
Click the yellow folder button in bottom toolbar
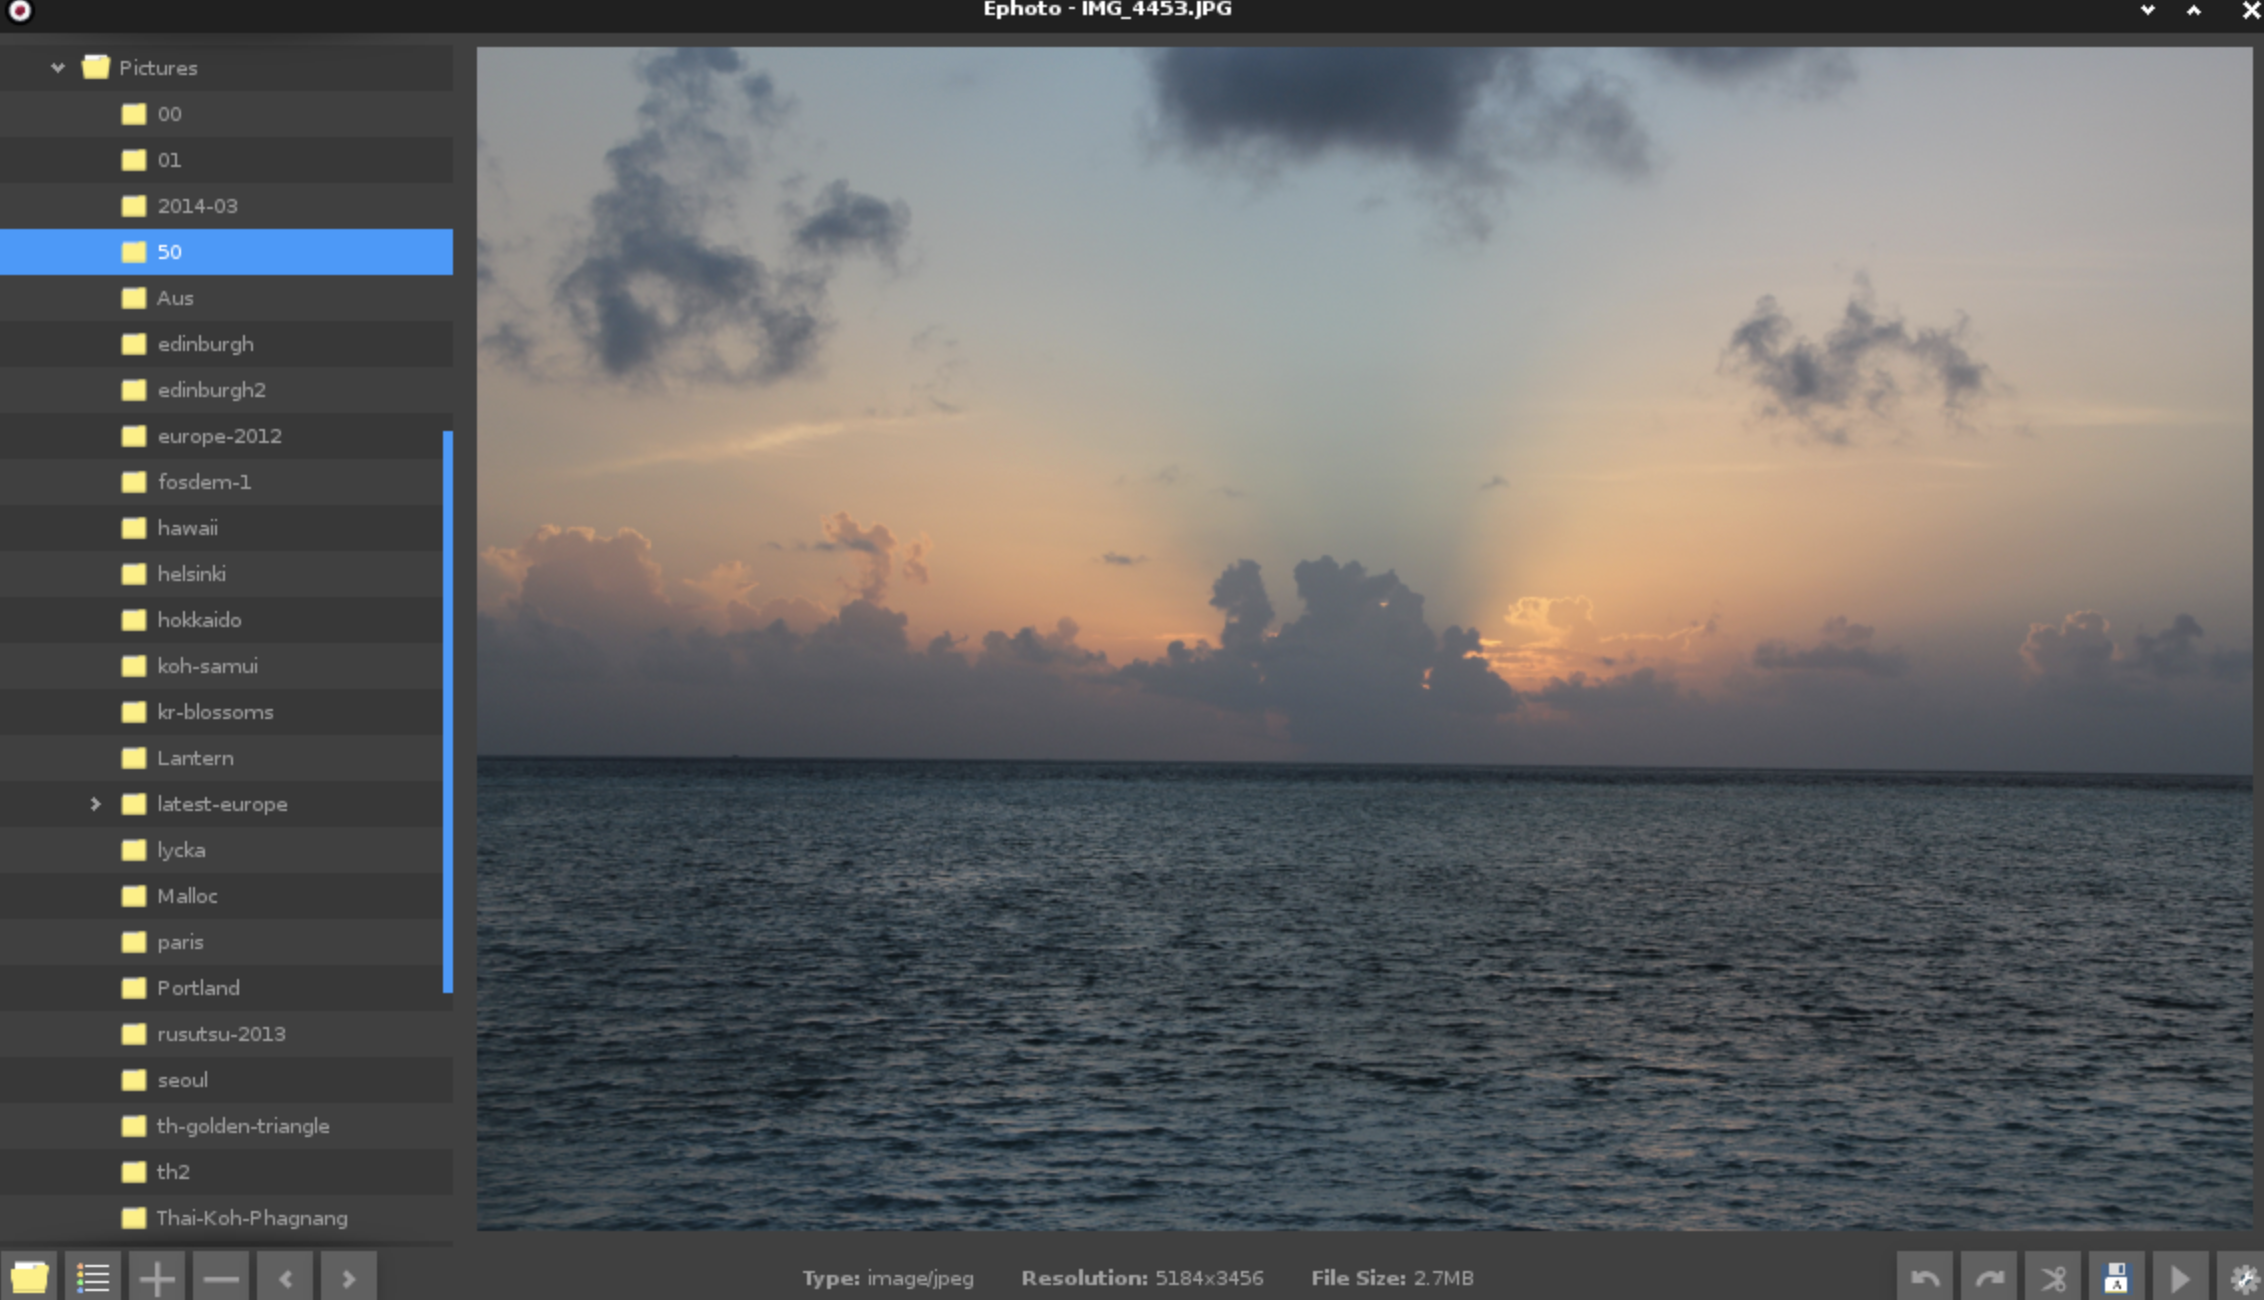[x=29, y=1277]
